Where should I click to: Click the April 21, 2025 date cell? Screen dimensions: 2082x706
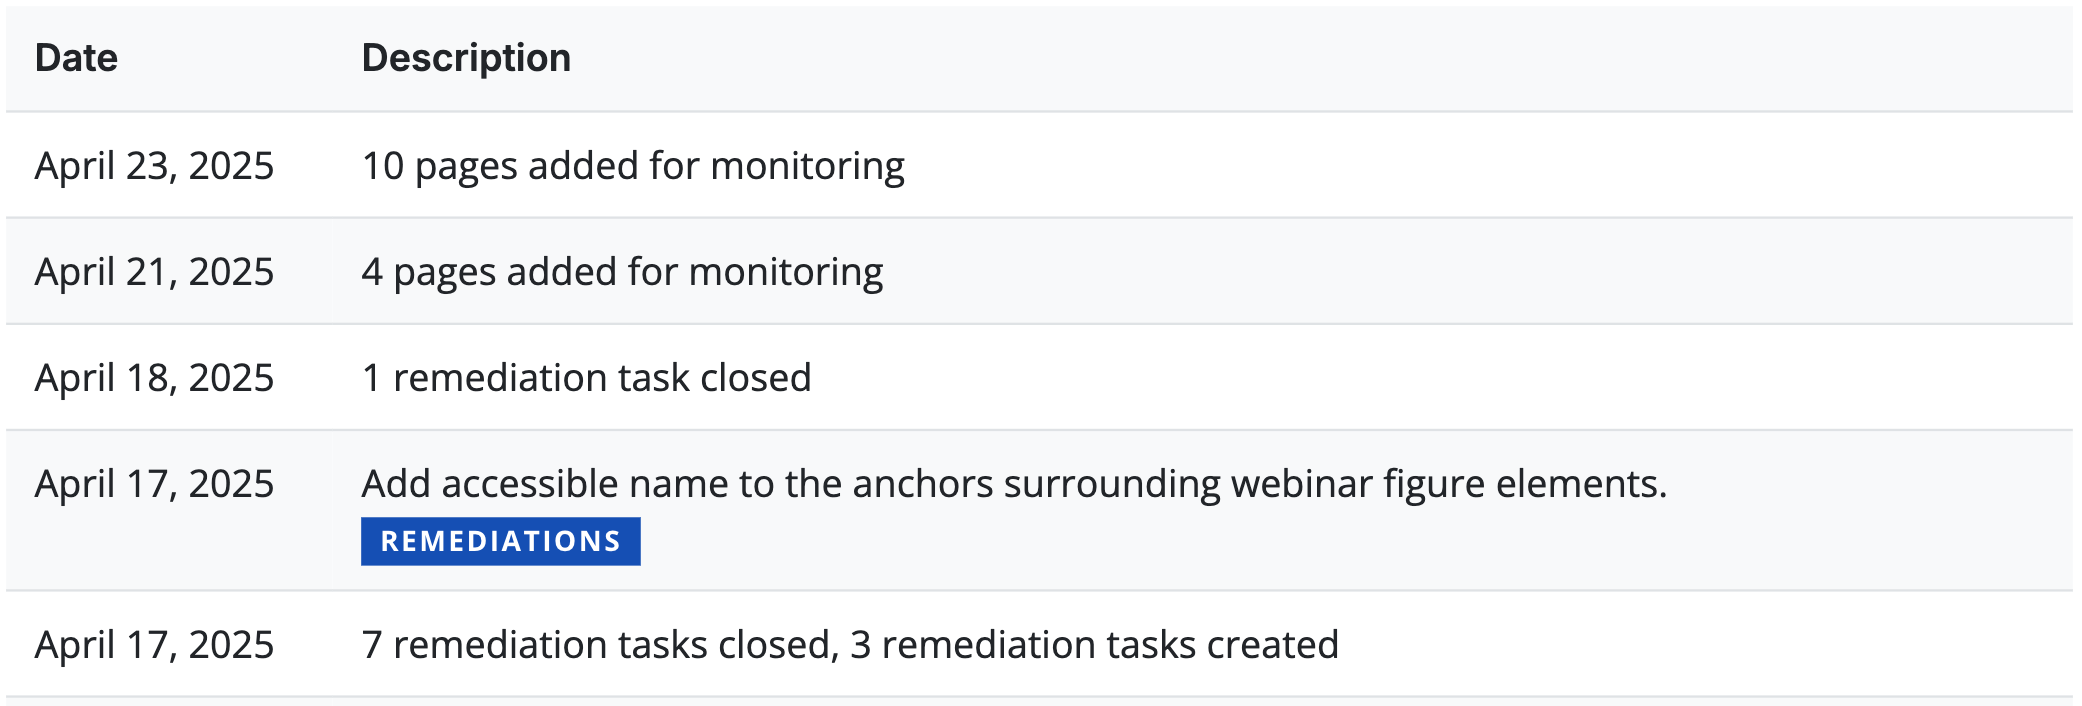pos(154,272)
